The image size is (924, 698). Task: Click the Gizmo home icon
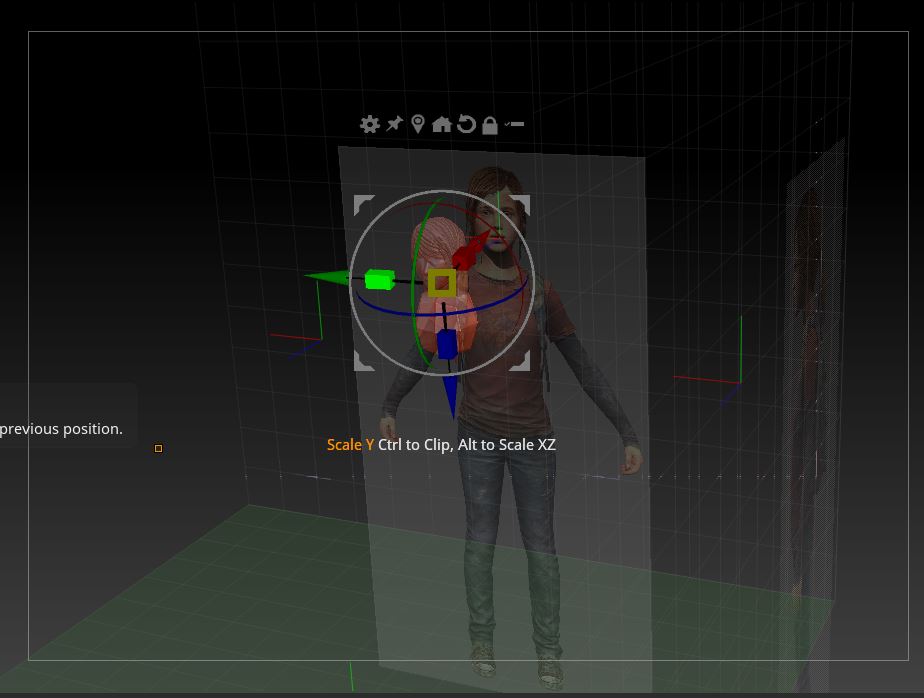(x=441, y=124)
